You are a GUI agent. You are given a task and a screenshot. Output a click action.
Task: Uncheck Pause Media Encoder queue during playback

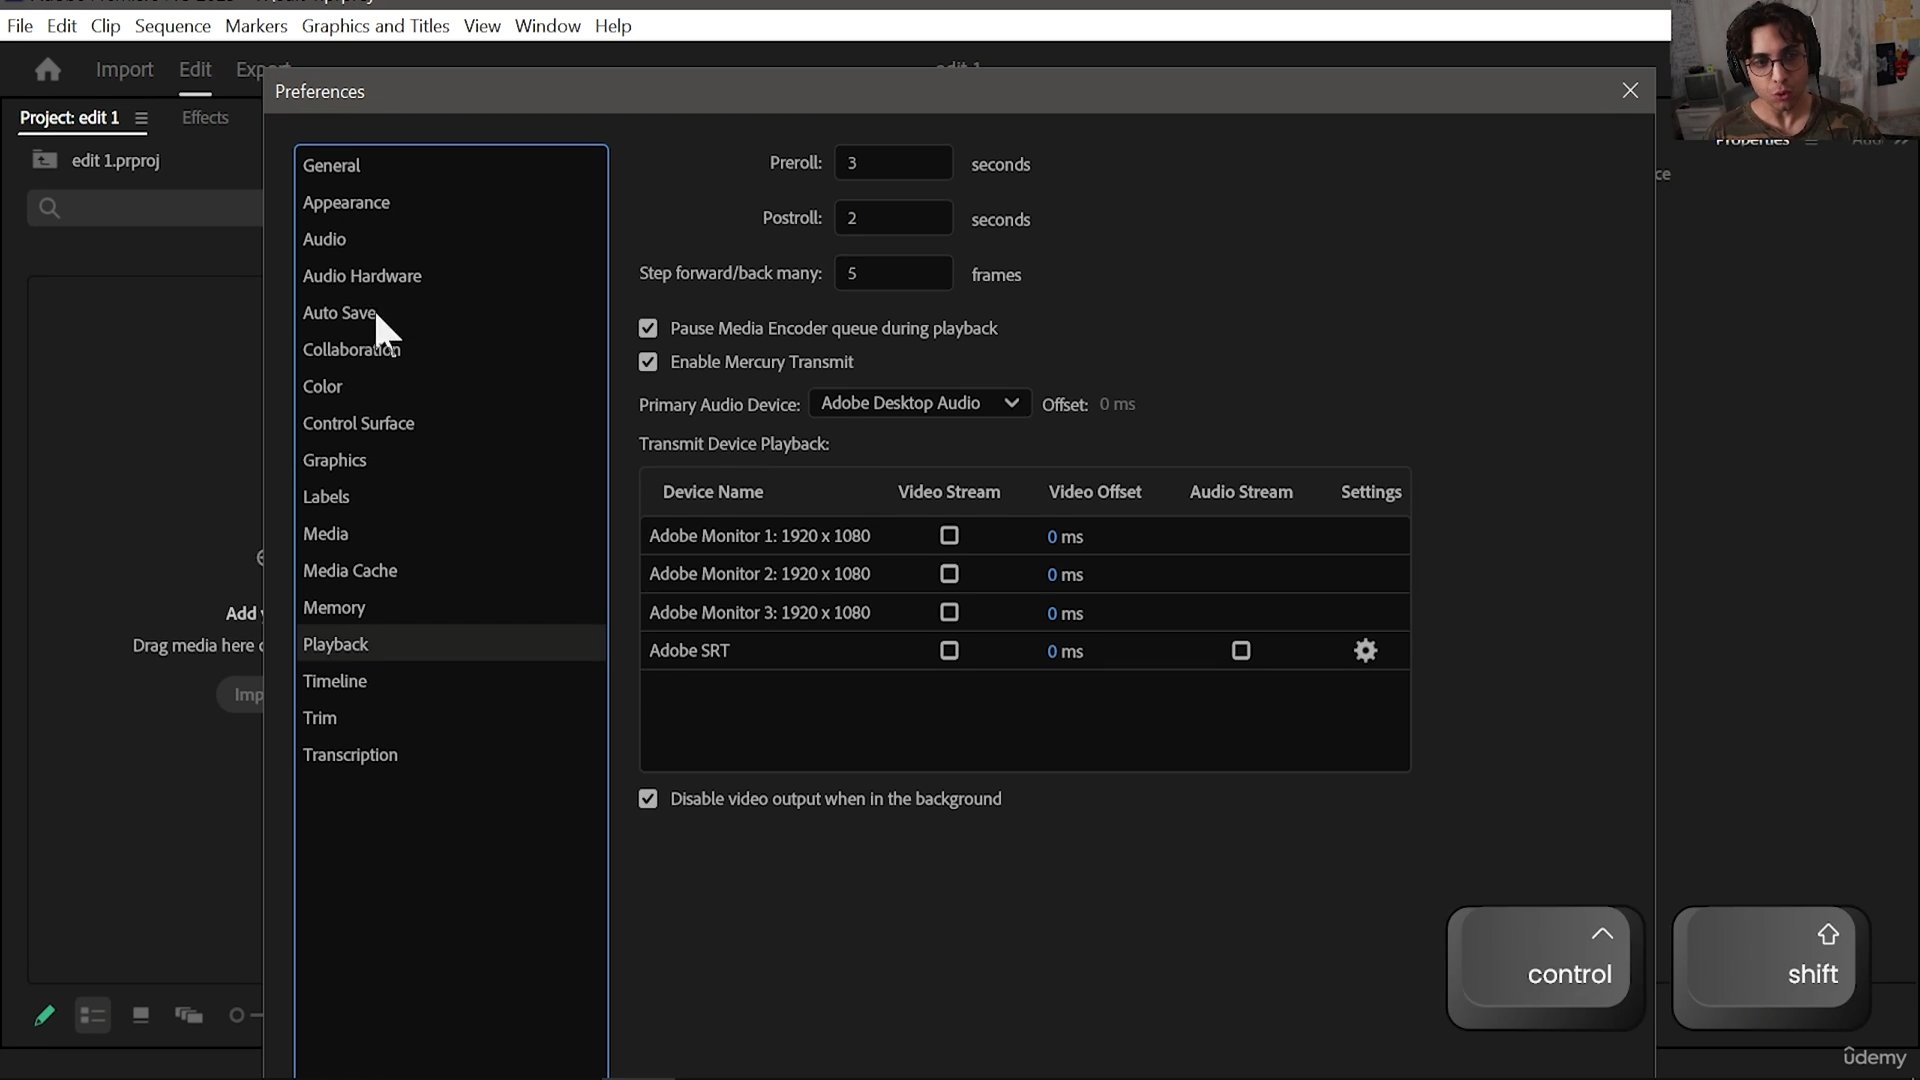tap(648, 329)
